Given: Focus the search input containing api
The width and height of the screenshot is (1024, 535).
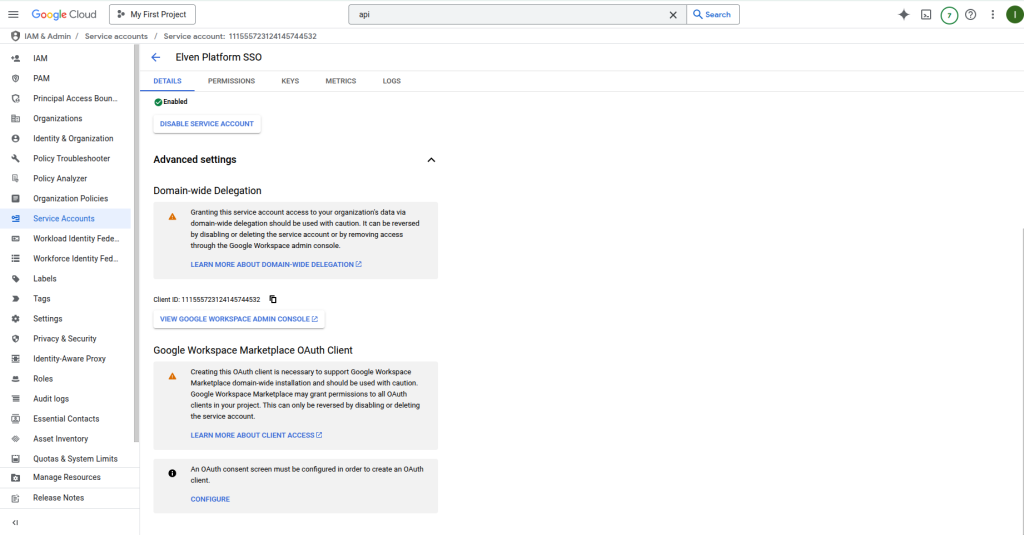Looking at the screenshot, I should click(x=509, y=14).
